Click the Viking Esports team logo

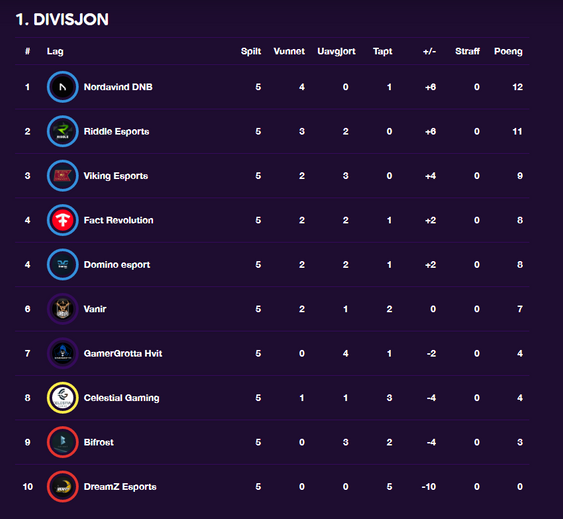point(62,176)
